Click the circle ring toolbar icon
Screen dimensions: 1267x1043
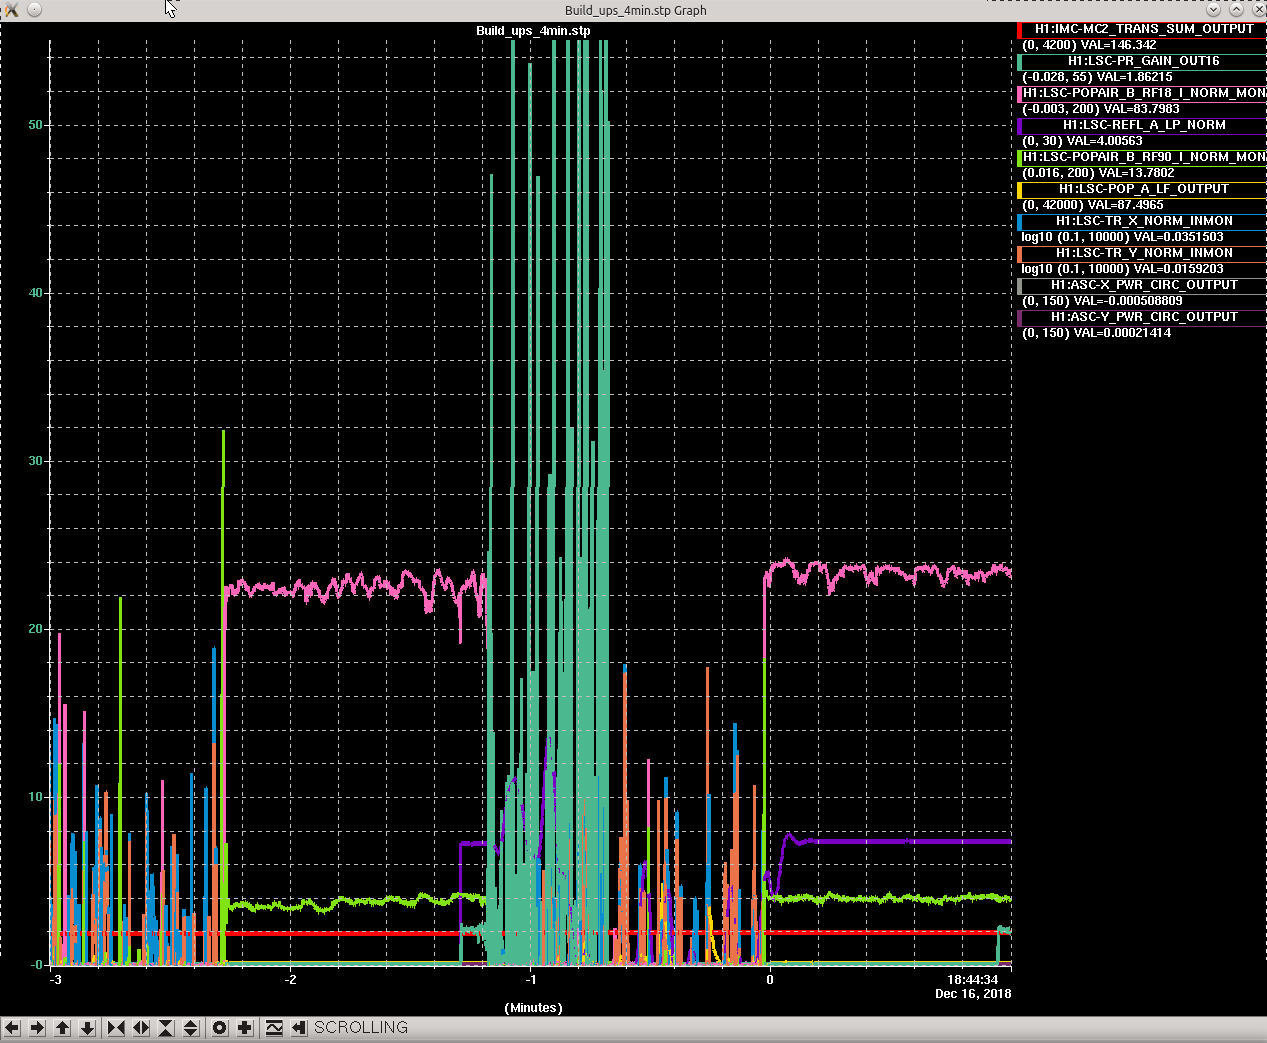[x=220, y=1028]
